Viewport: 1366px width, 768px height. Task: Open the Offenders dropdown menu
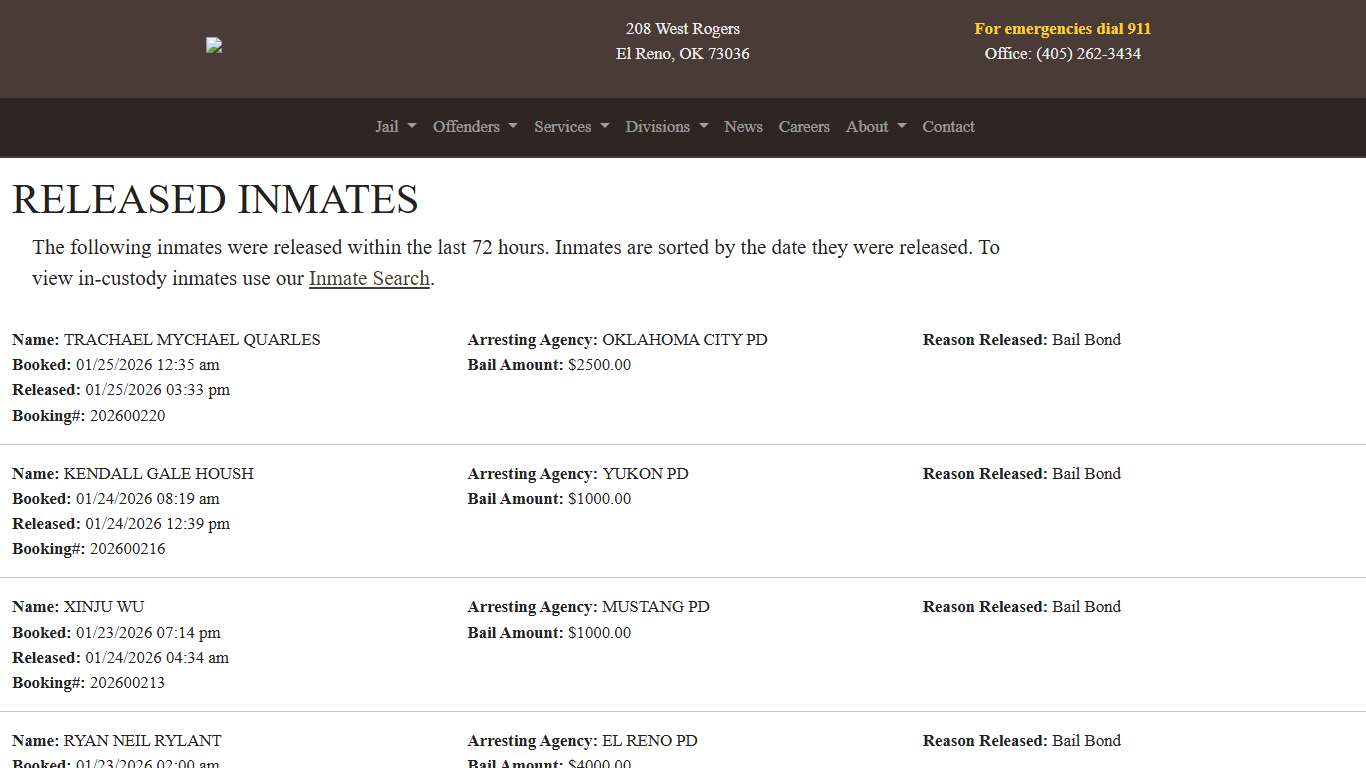pyautogui.click(x=474, y=127)
